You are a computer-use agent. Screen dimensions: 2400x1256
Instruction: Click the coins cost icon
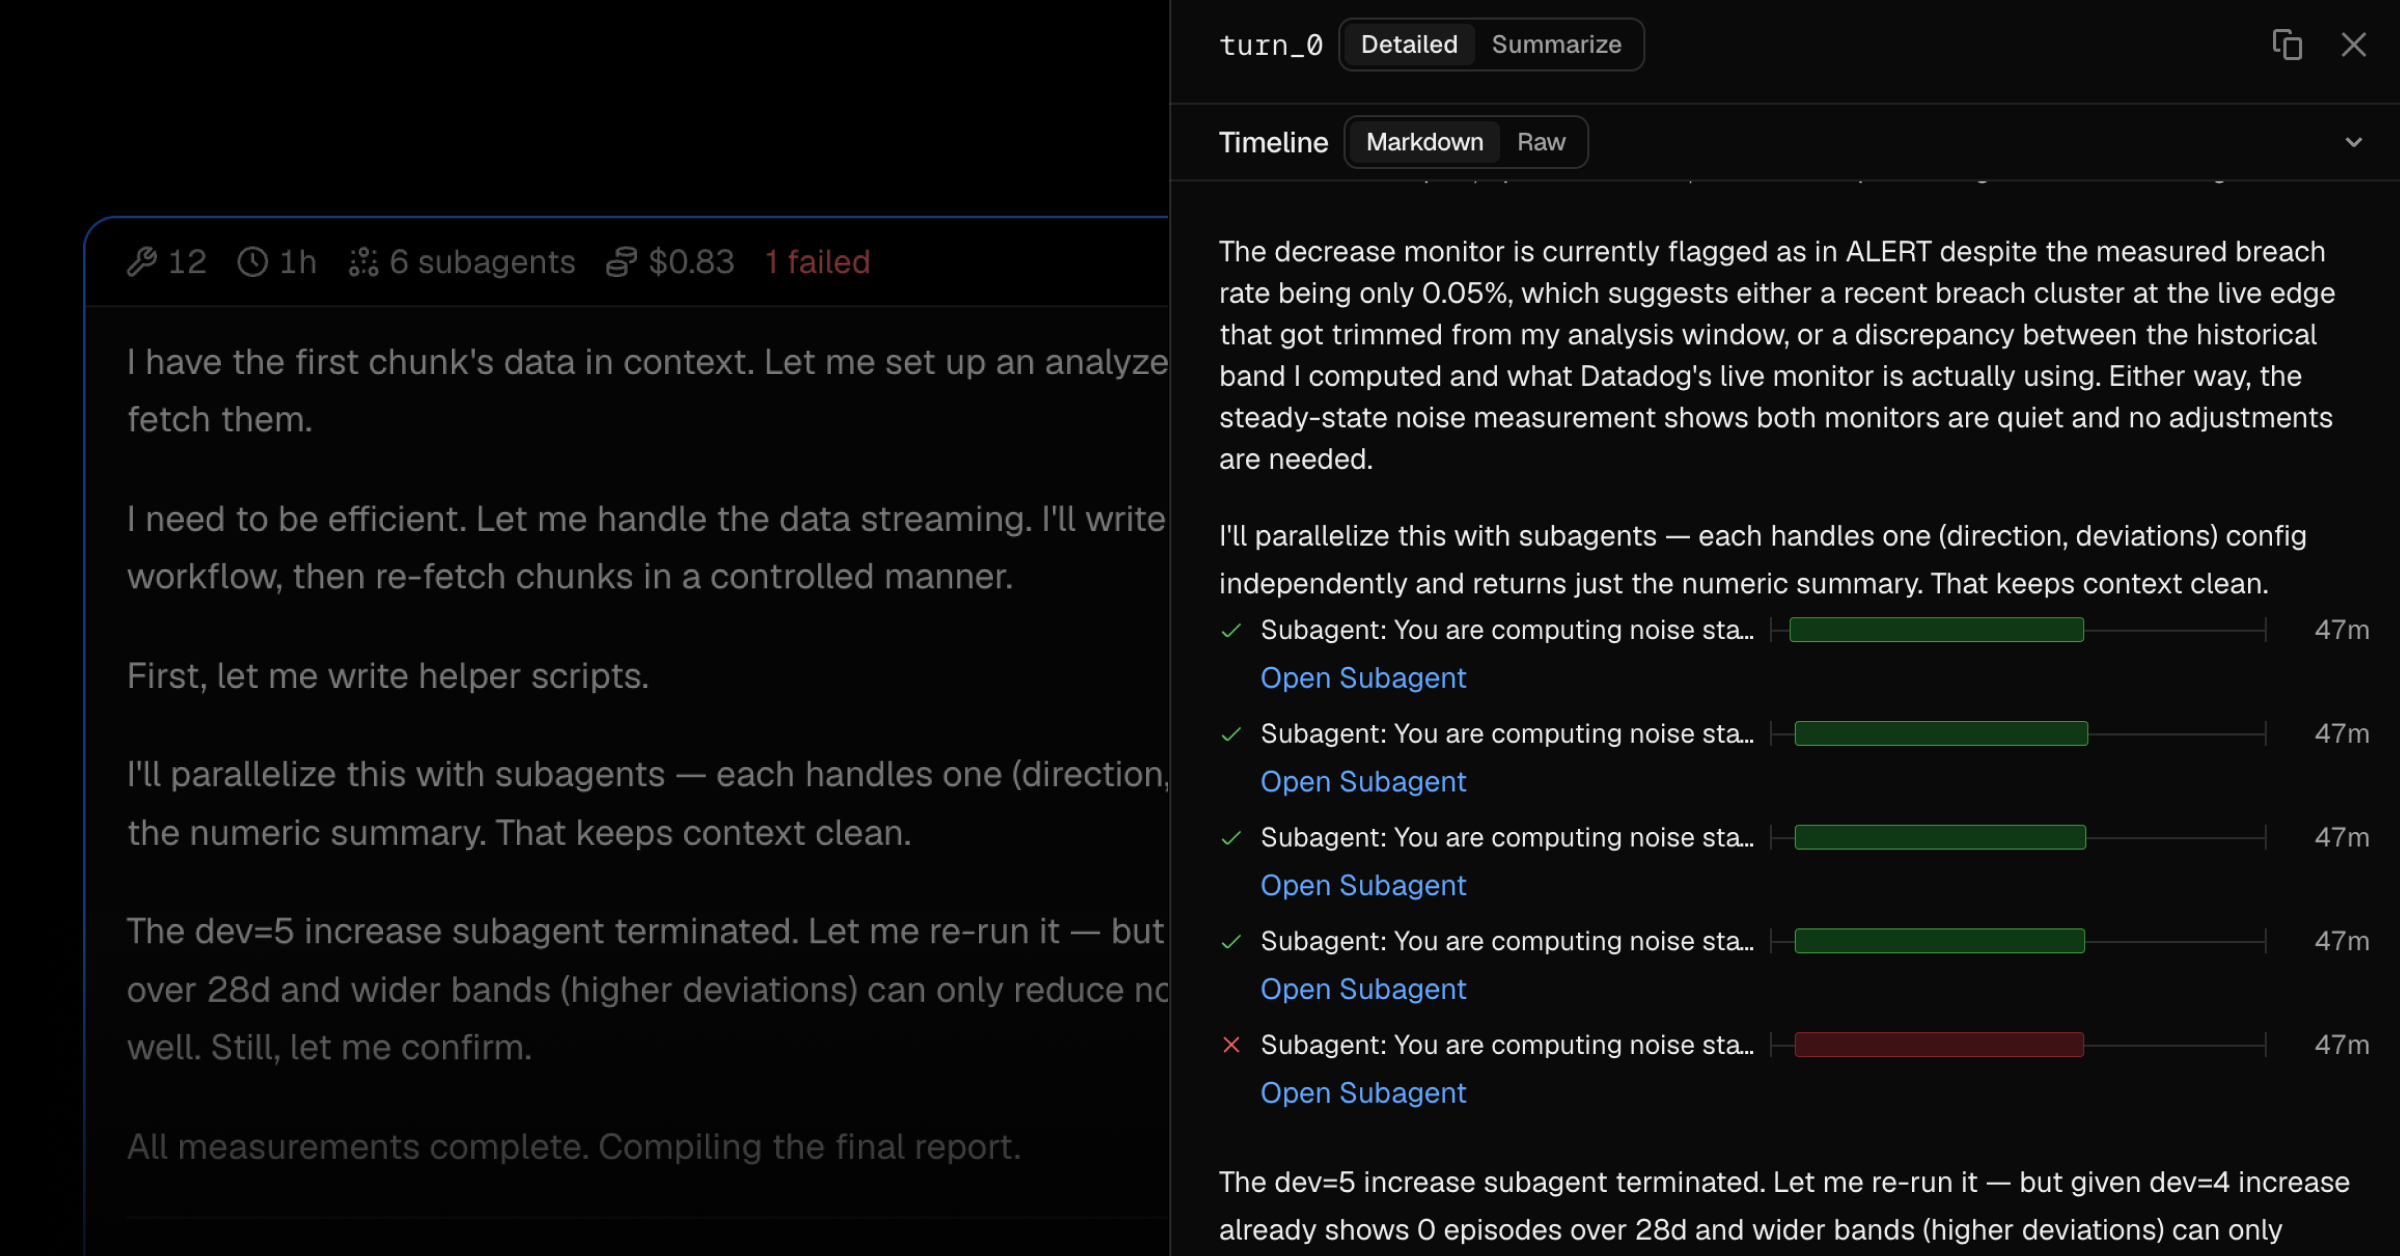click(621, 262)
